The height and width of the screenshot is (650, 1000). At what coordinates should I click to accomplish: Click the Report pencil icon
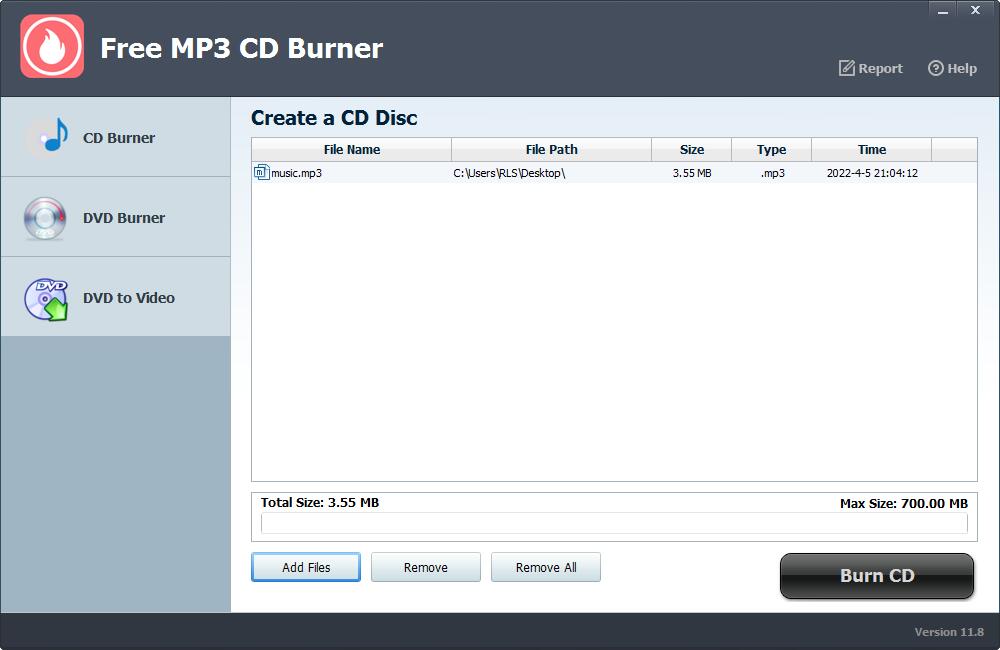point(846,68)
